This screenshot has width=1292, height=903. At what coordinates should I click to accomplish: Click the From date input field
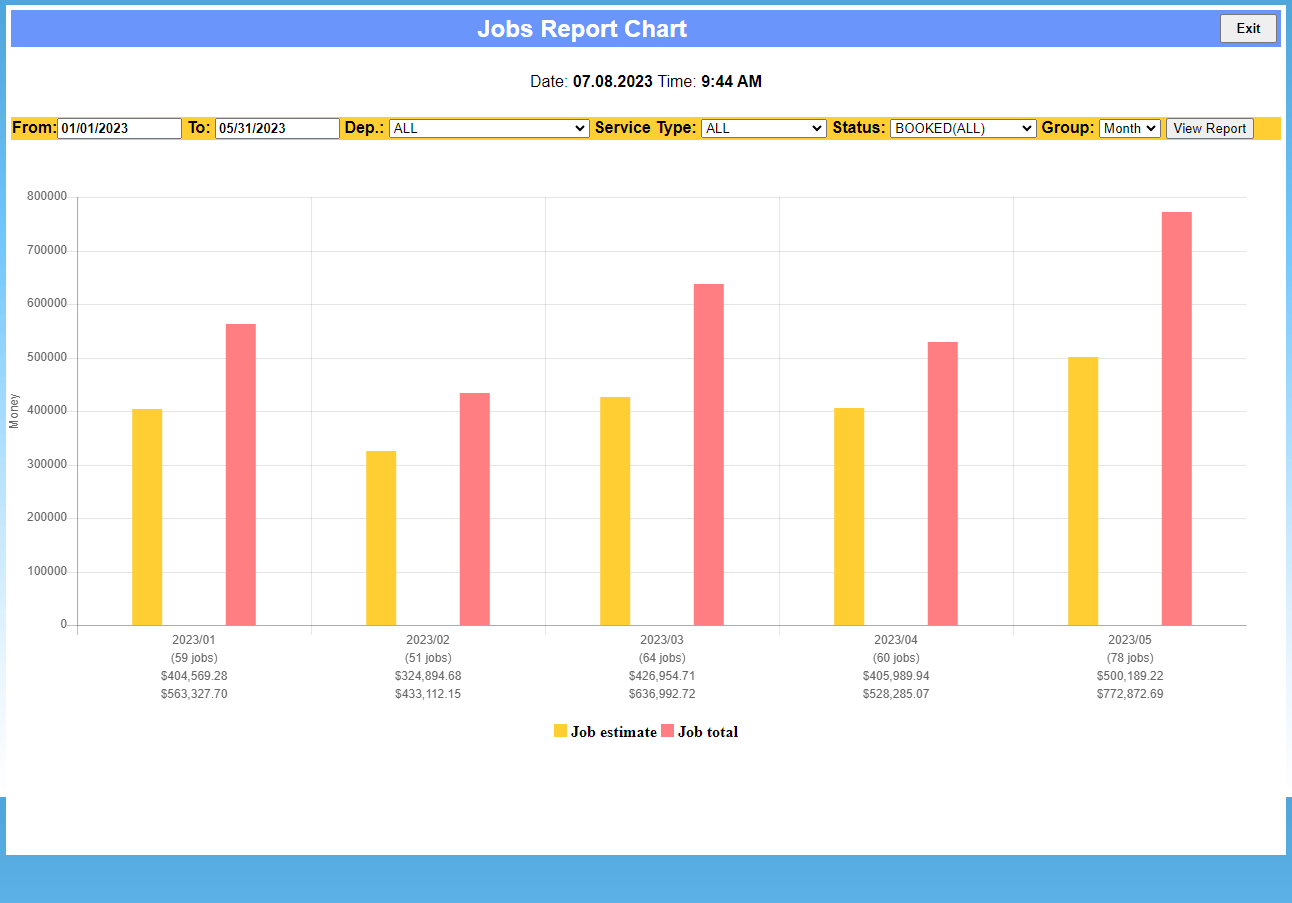point(119,128)
